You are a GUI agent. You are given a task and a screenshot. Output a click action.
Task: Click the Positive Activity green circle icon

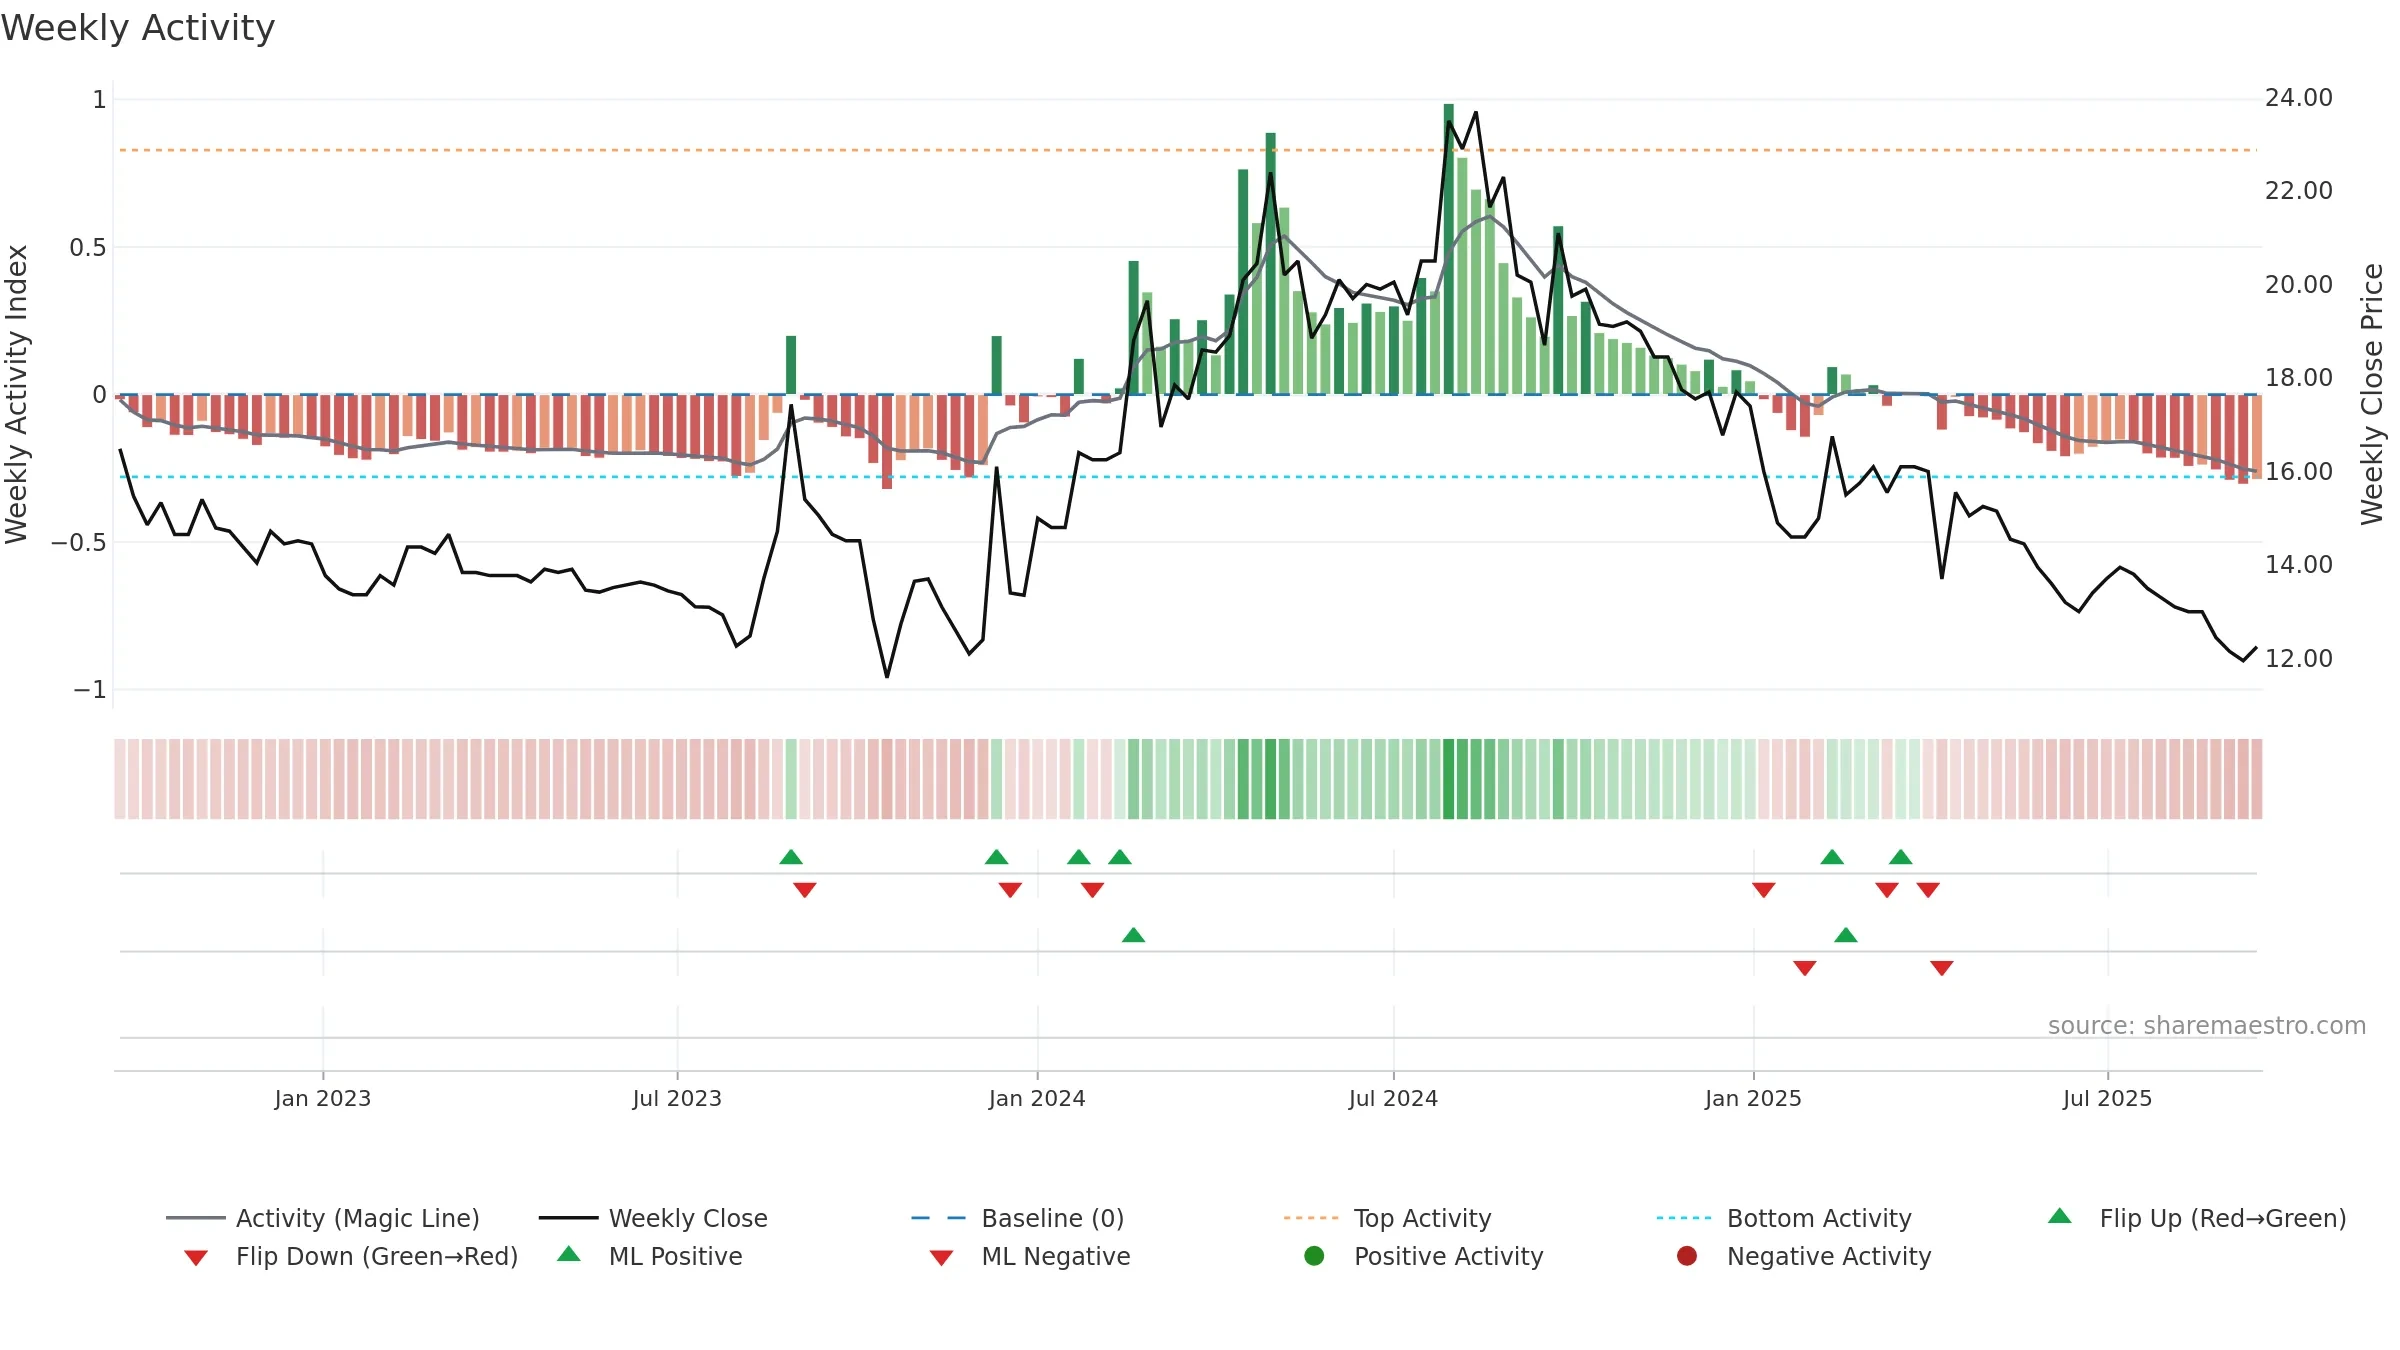point(1314,1255)
